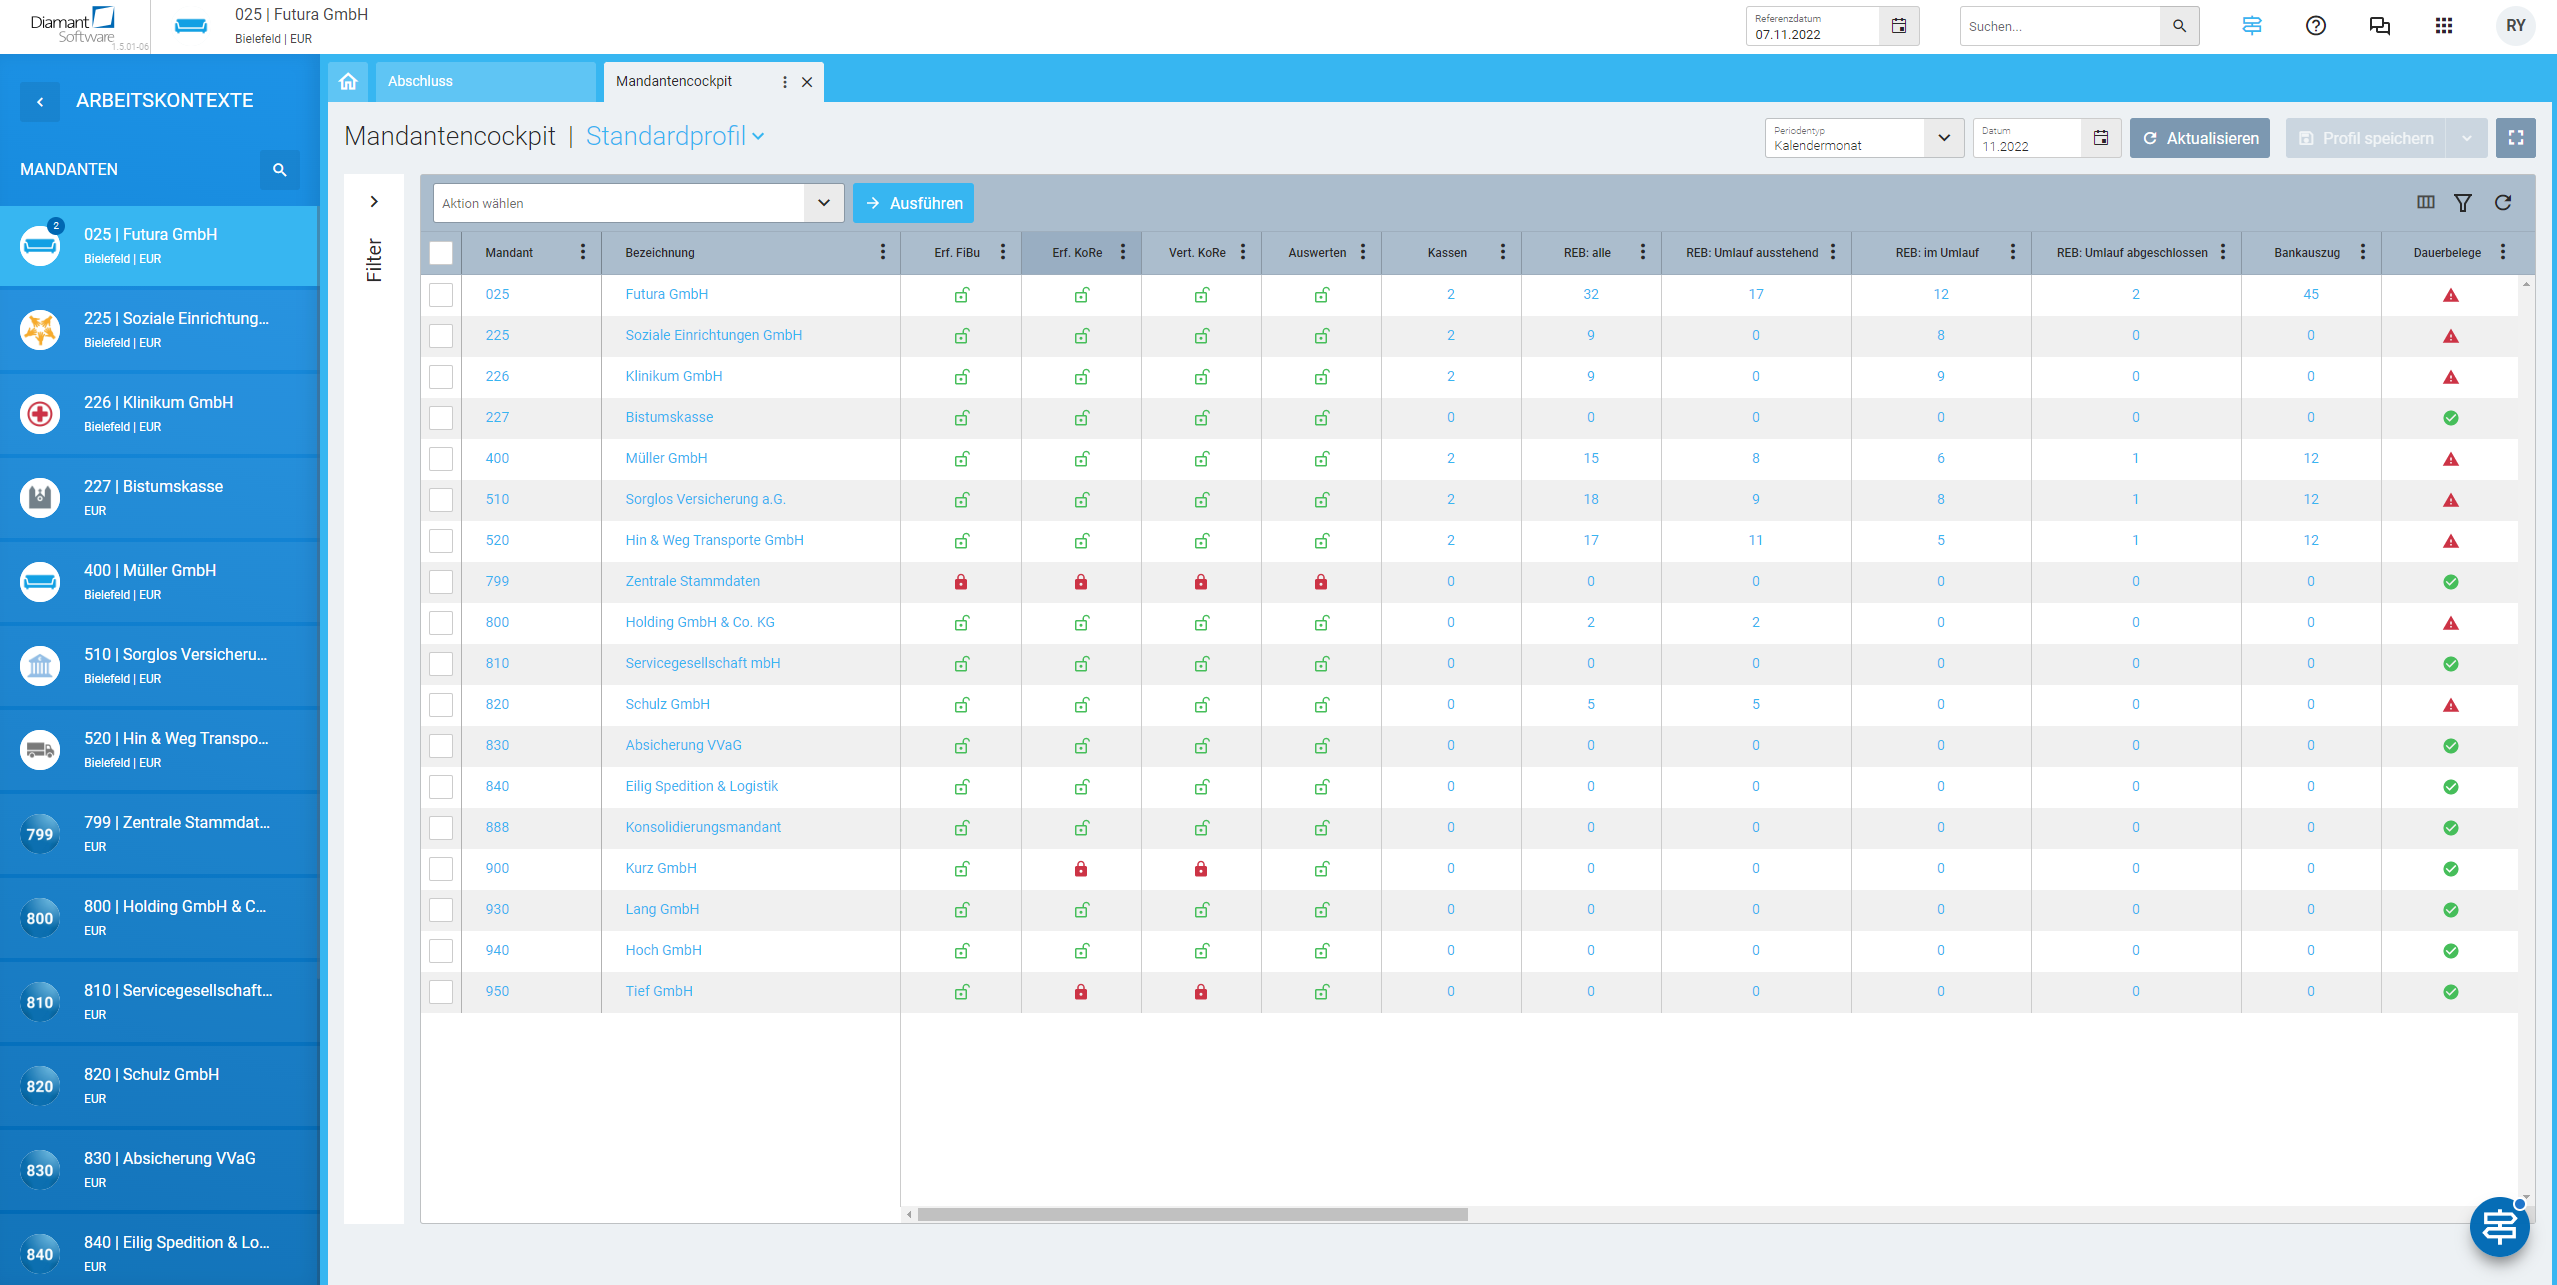Image resolution: width=2557 pixels, height=1285 pixels.
Task: Open Mandant column options menu
Action: pyautogui.click(x=583, y=252)
